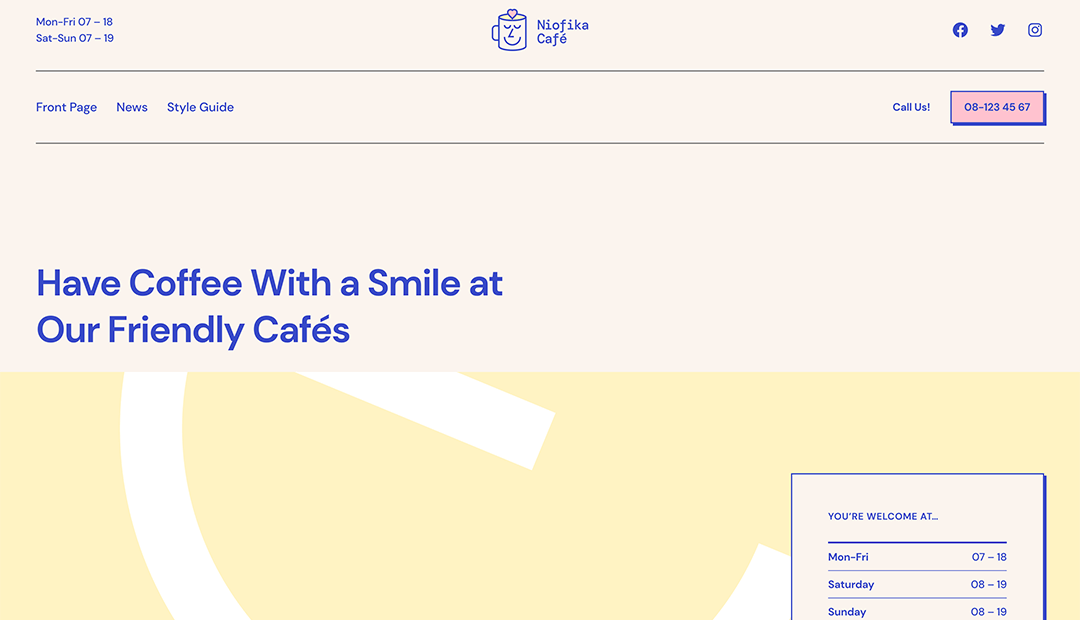Image resolution: width=1080 pixels, height=620 pixels.
Task: Click the Mon-Fri 07 – 18 header hours
Action: tap(74, 21)
